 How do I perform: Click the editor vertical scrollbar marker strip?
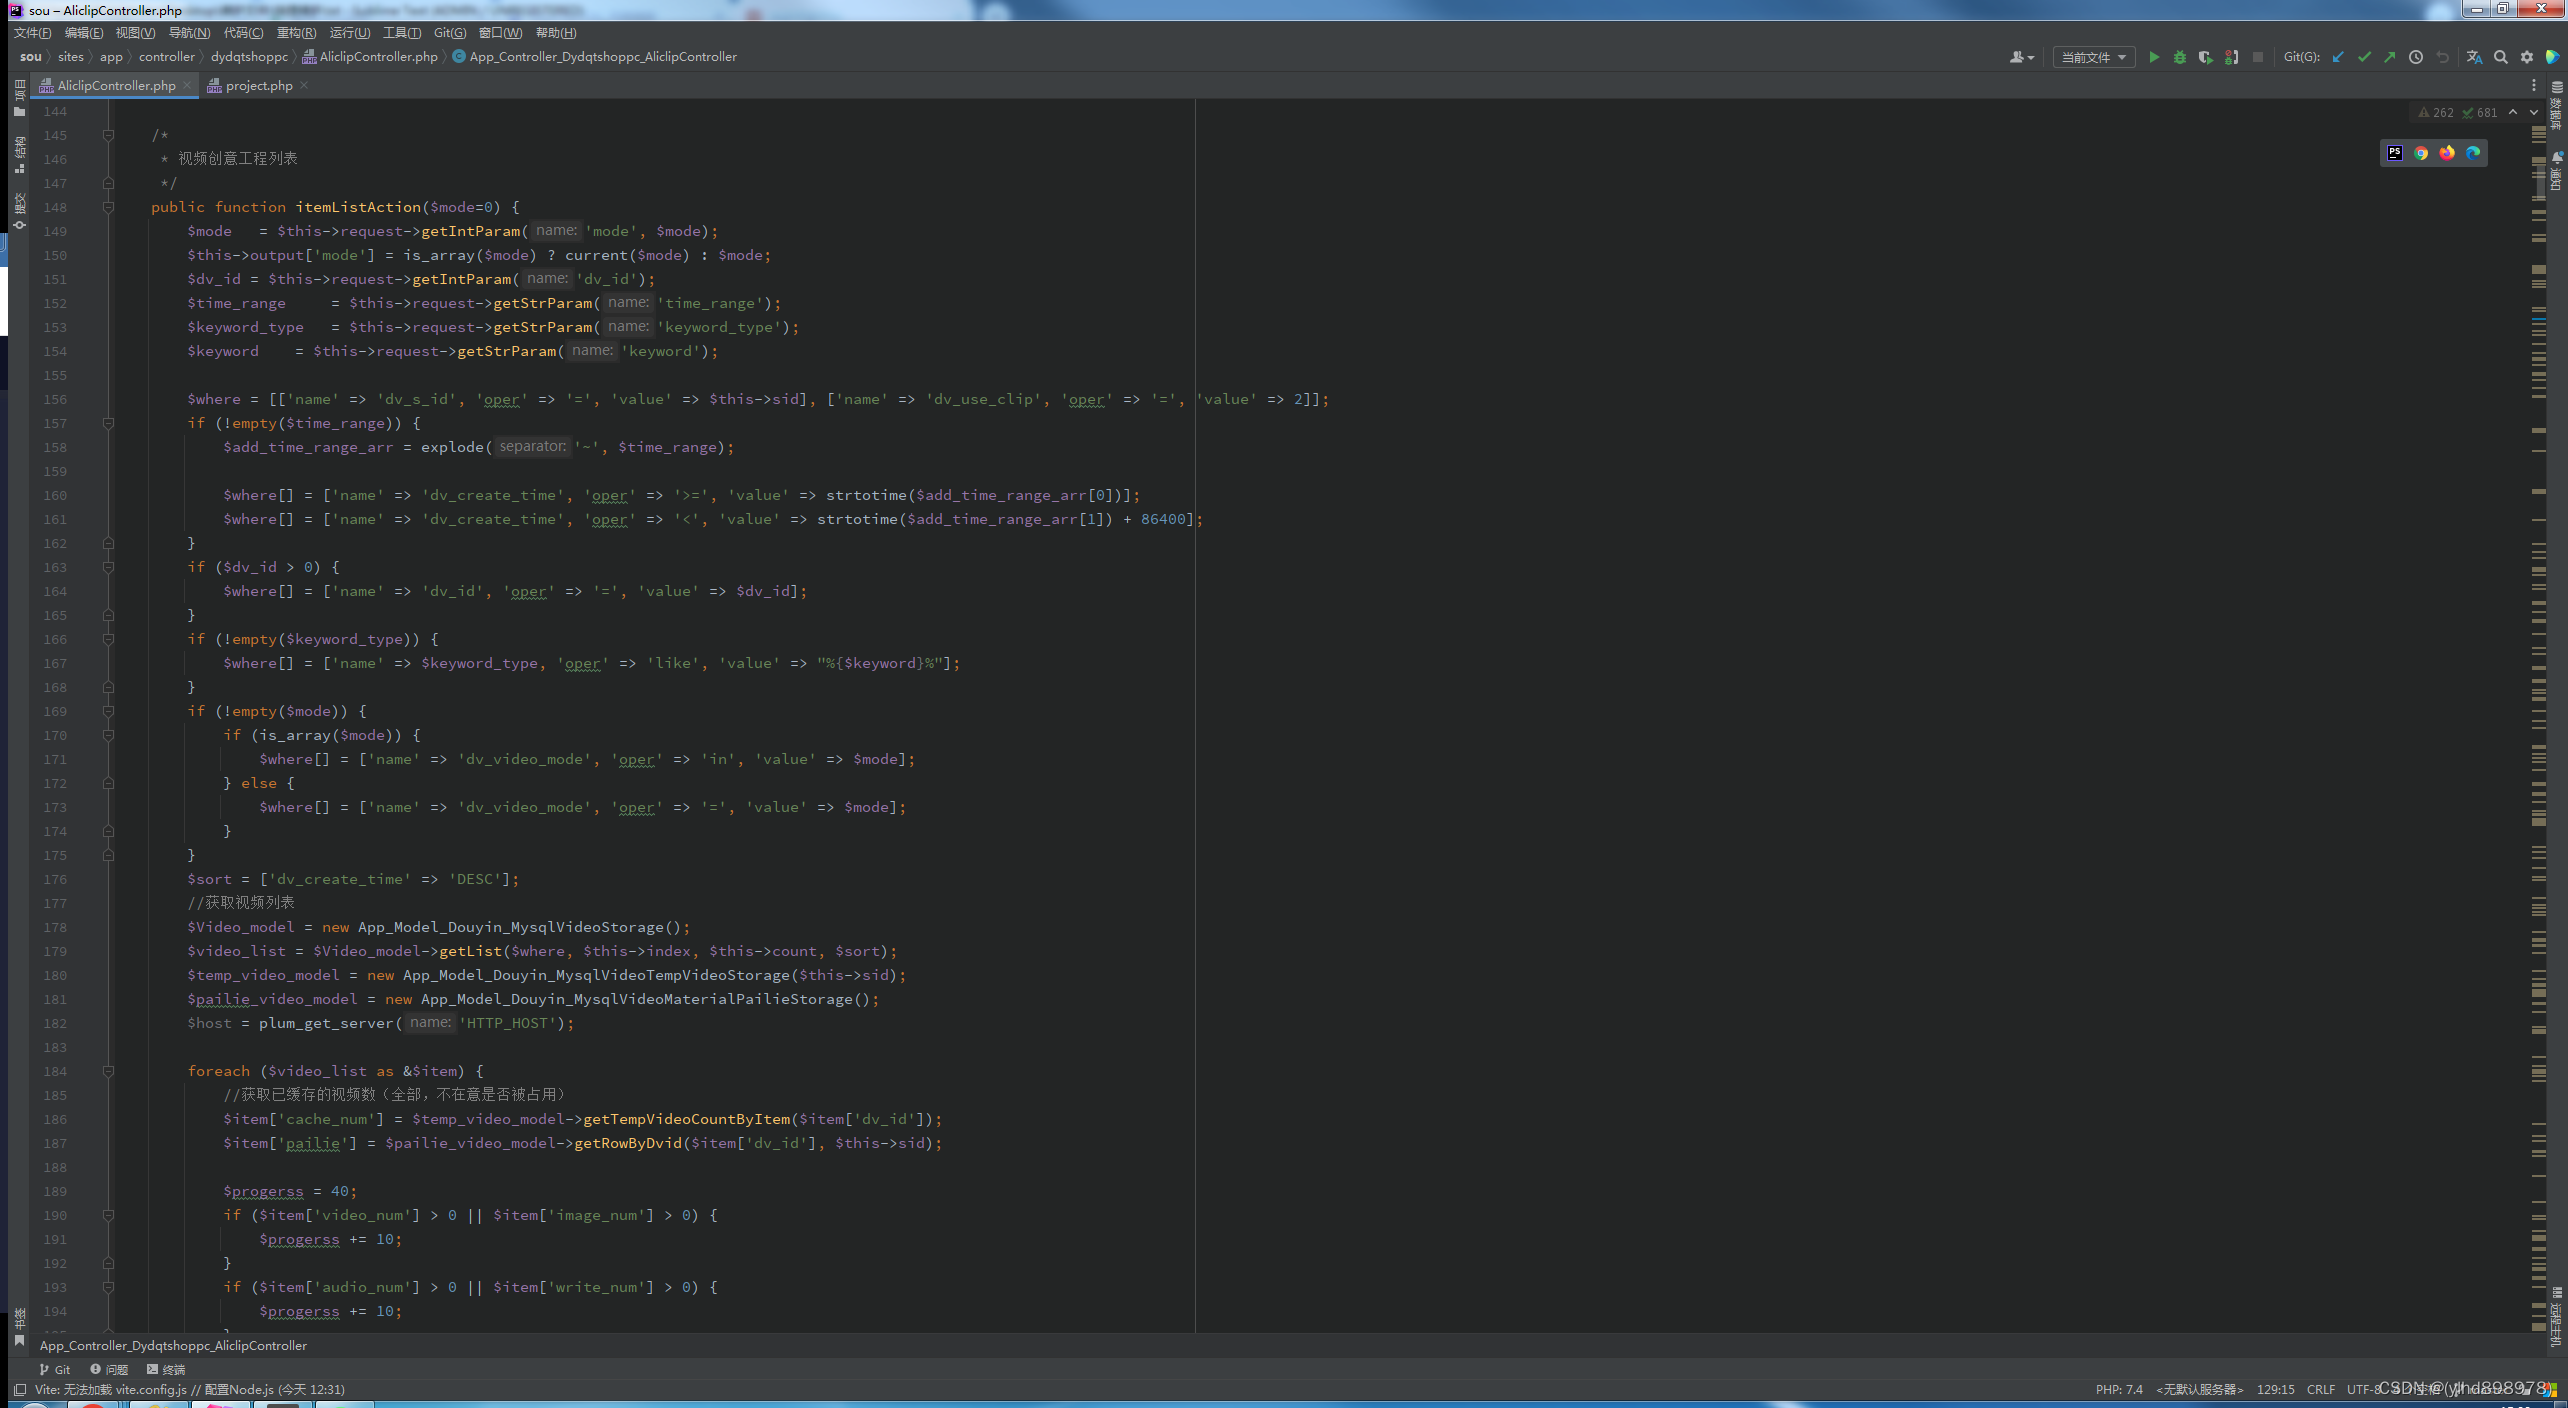pos(2538,730)
